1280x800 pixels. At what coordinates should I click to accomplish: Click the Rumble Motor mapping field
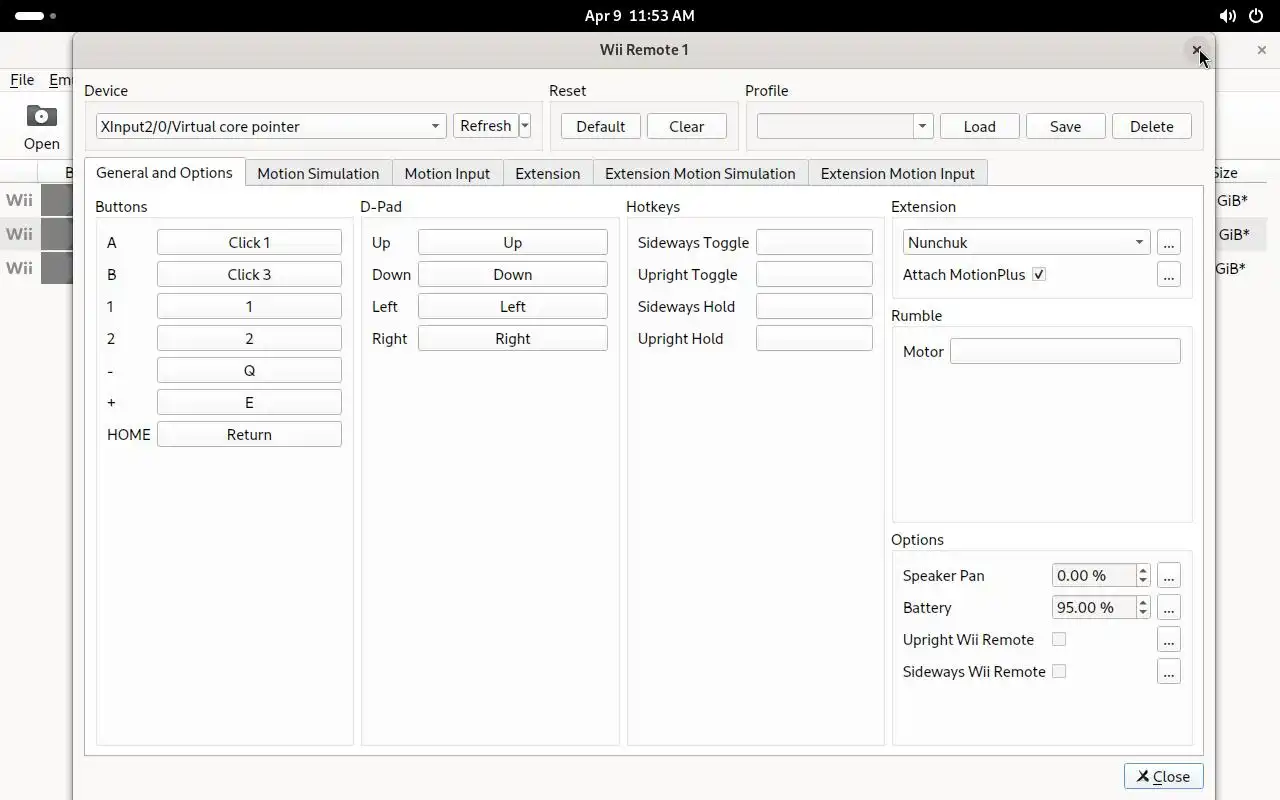click(1065, 351)
